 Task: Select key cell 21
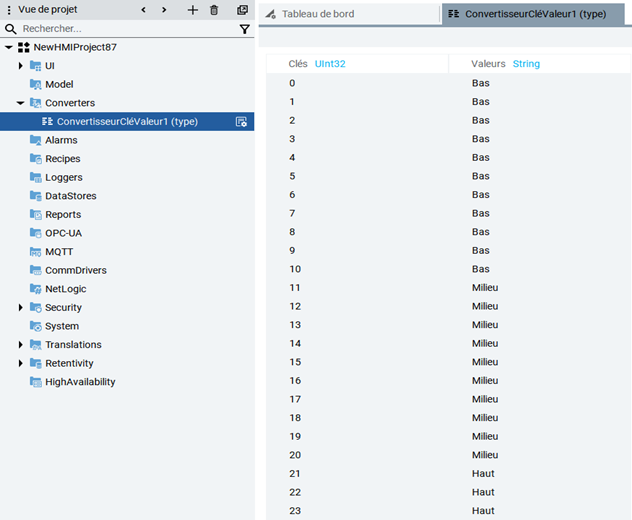pos(295,474)
